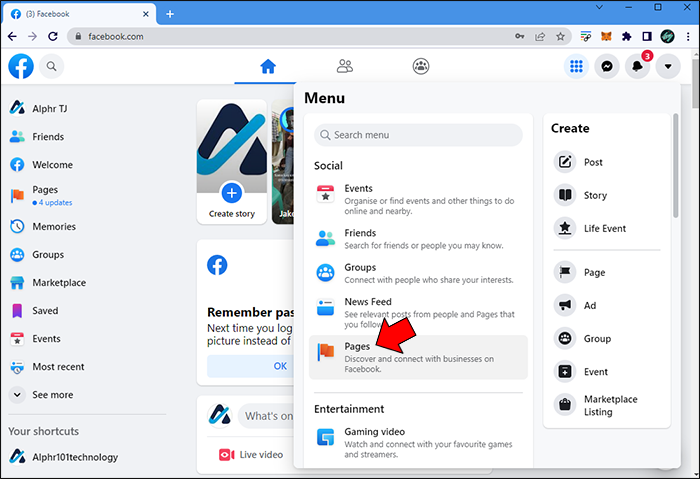Close the Facebook browser tab
Image resolution: width=700 pixels, height=479 pixels.
pyautogui.click(x=146, y=14)
